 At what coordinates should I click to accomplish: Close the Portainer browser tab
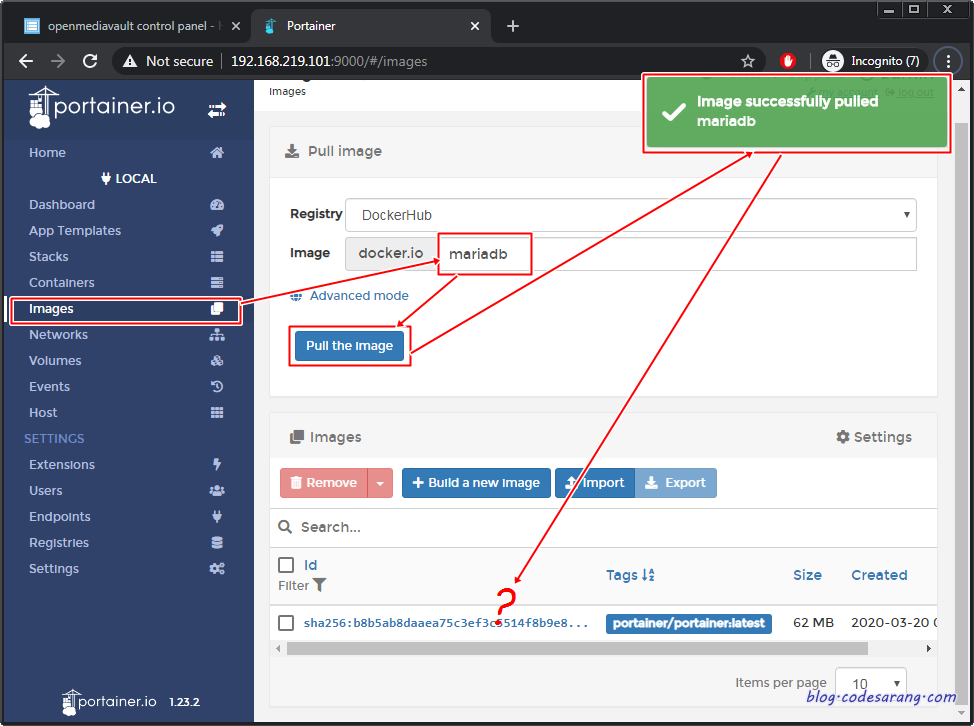pyautogui.click(x=475, y=26)
